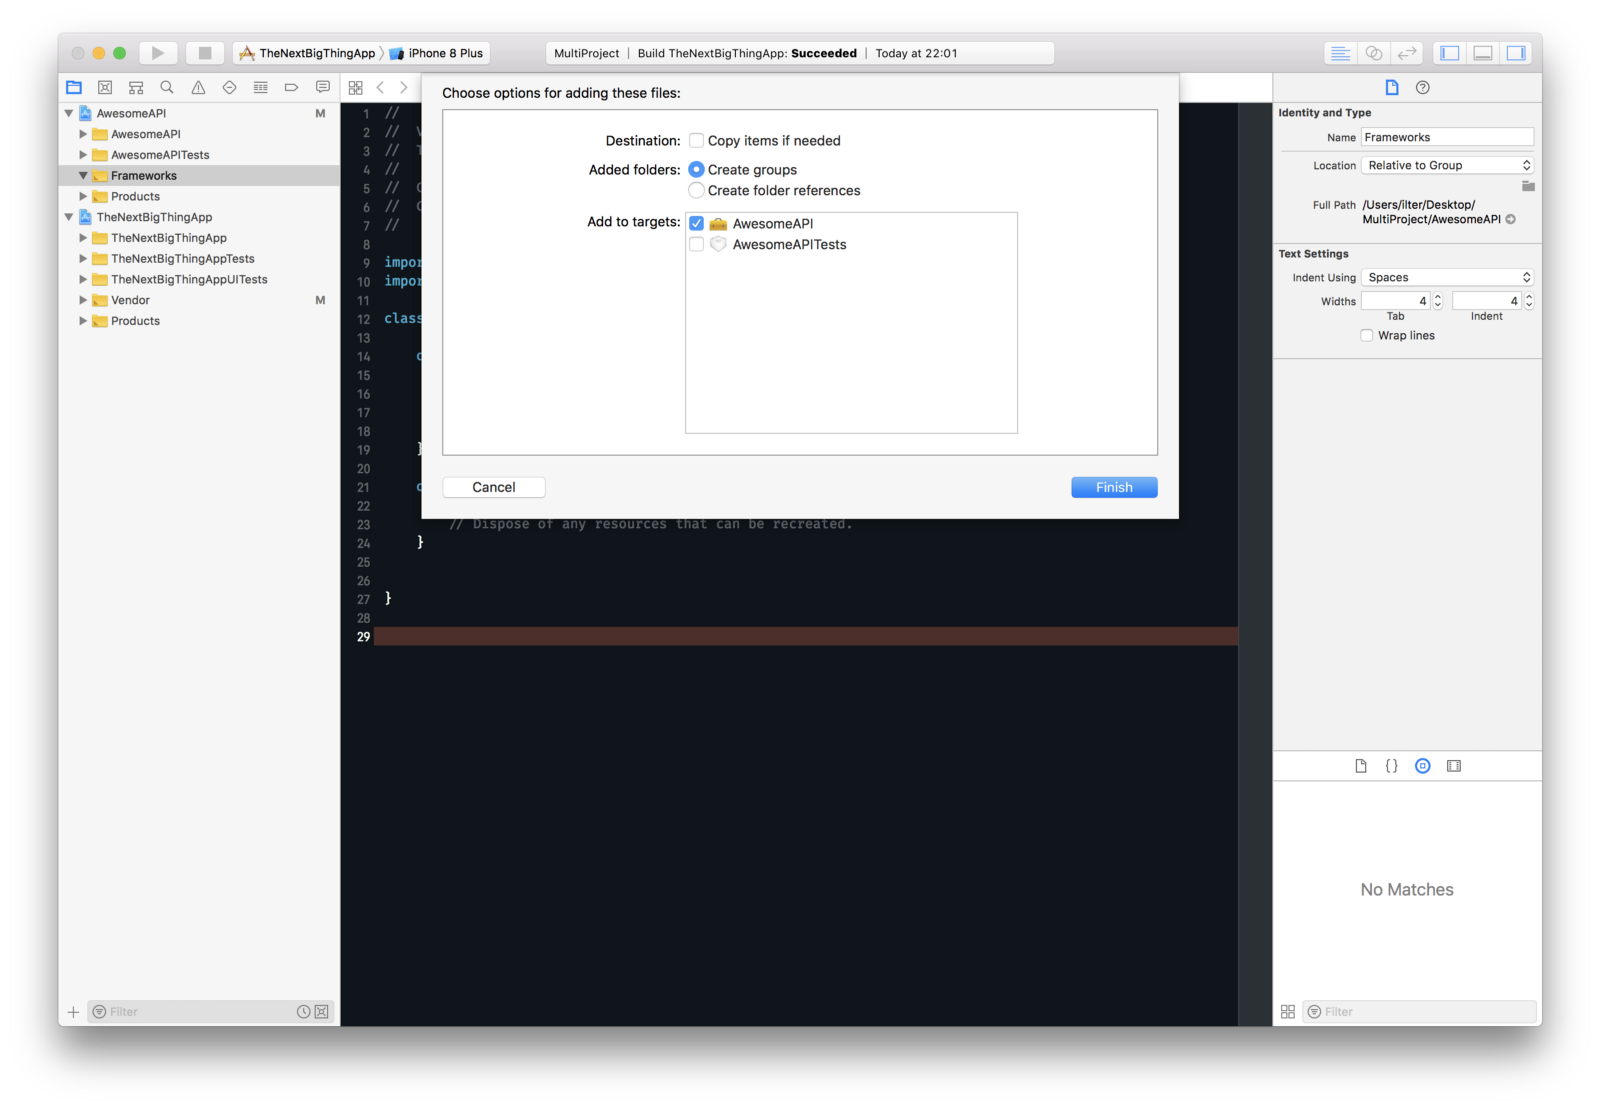Click the Finish button
The image size is (1600, 1109).
[x=1114, y=487]
